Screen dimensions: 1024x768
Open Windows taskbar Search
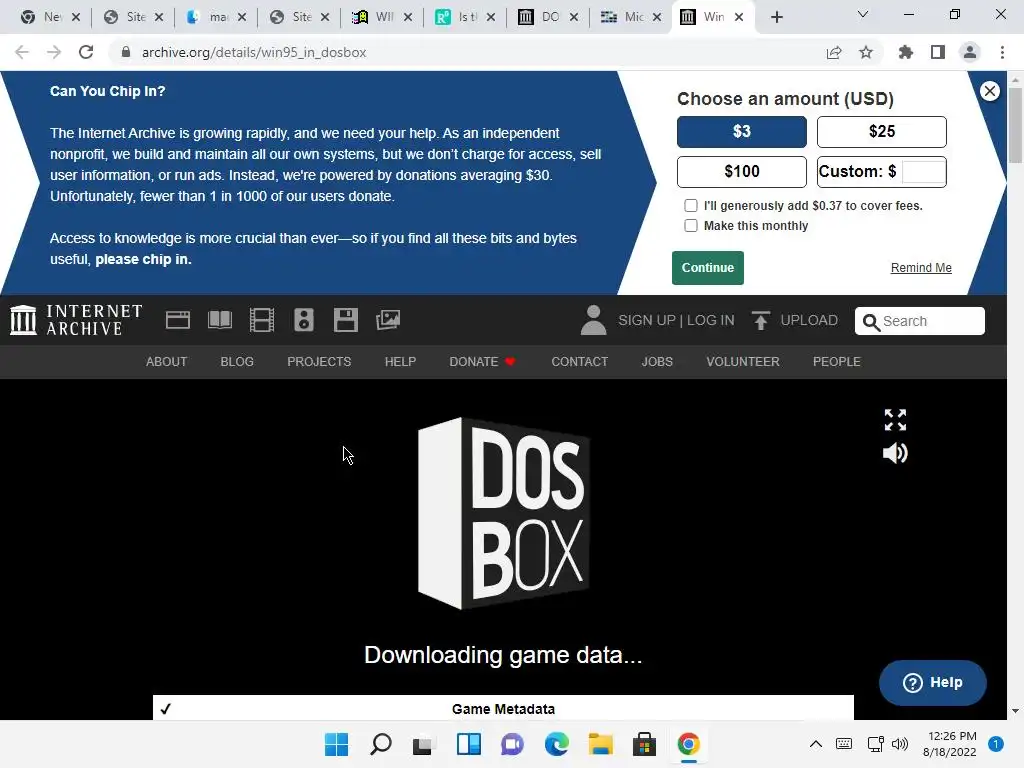pos(381,744)
